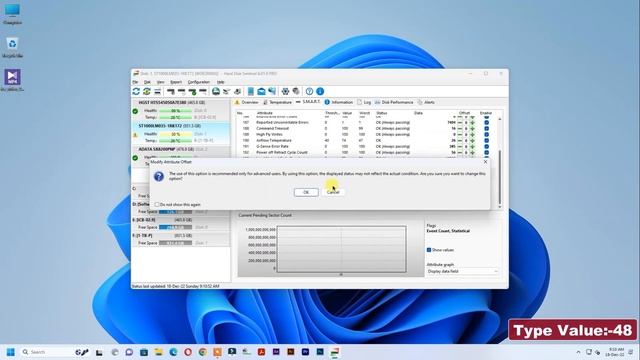
Task: Open the Report menu
Action: point(176,82)
